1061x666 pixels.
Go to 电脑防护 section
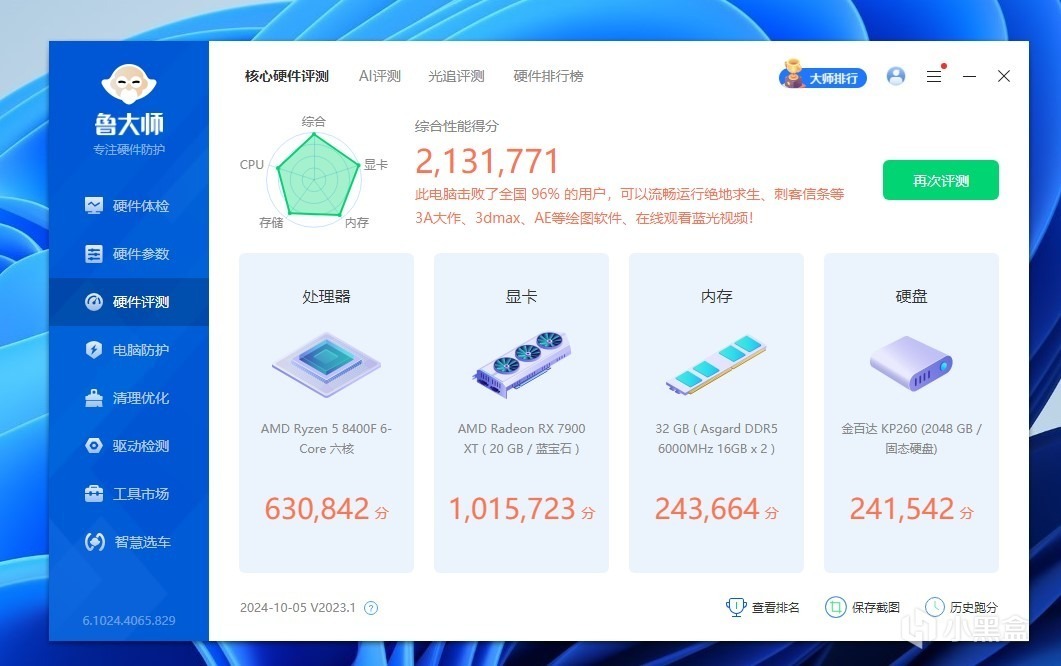pos(129,350)
